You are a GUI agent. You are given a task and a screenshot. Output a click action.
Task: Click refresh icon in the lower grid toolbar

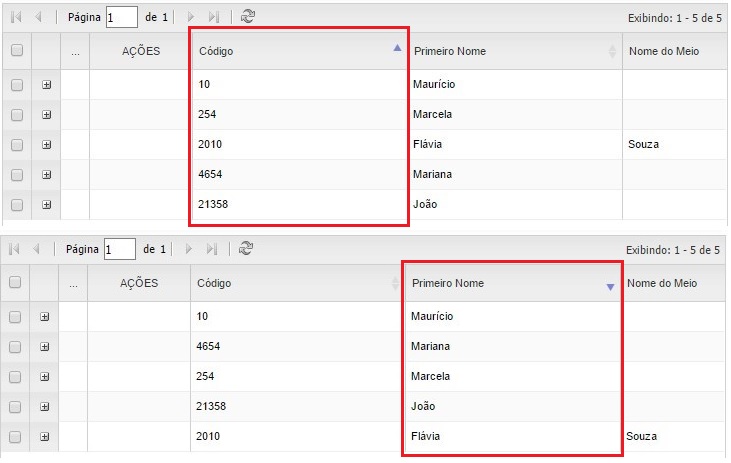246,248
